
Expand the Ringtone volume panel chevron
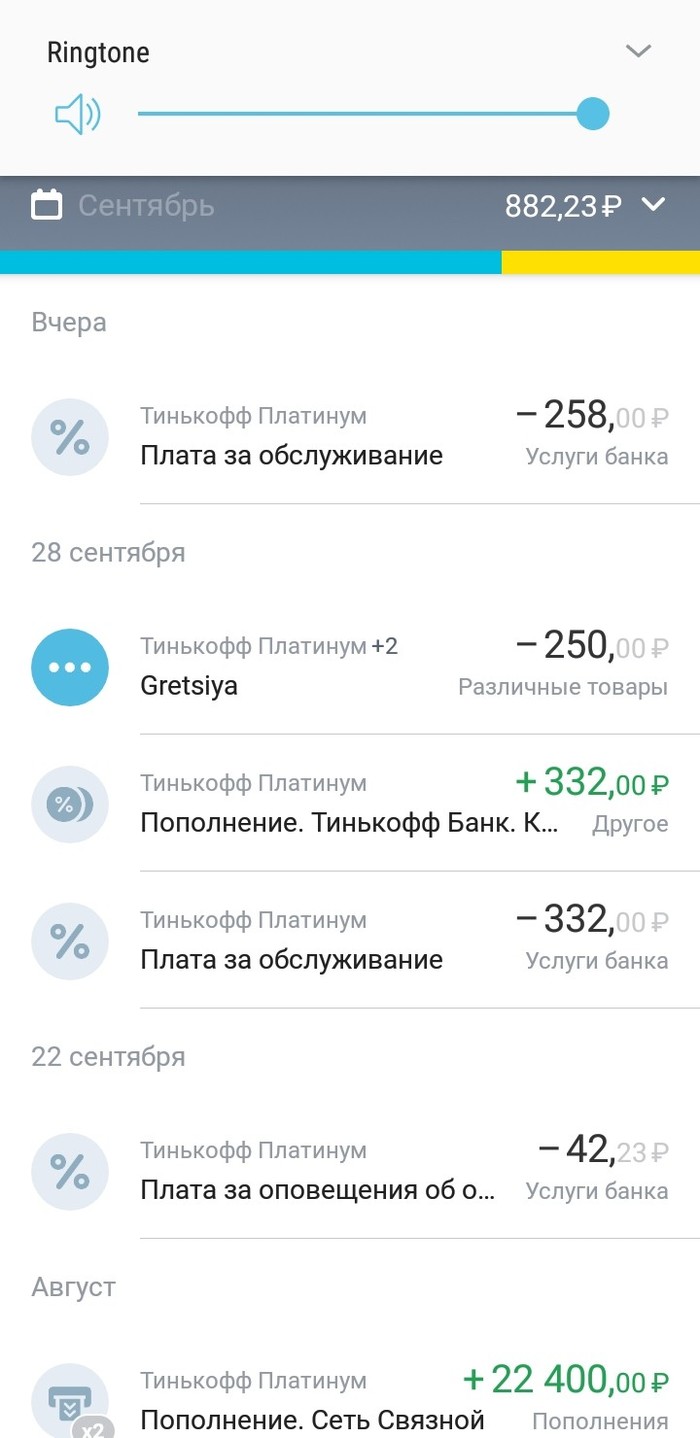click(638, 51)
